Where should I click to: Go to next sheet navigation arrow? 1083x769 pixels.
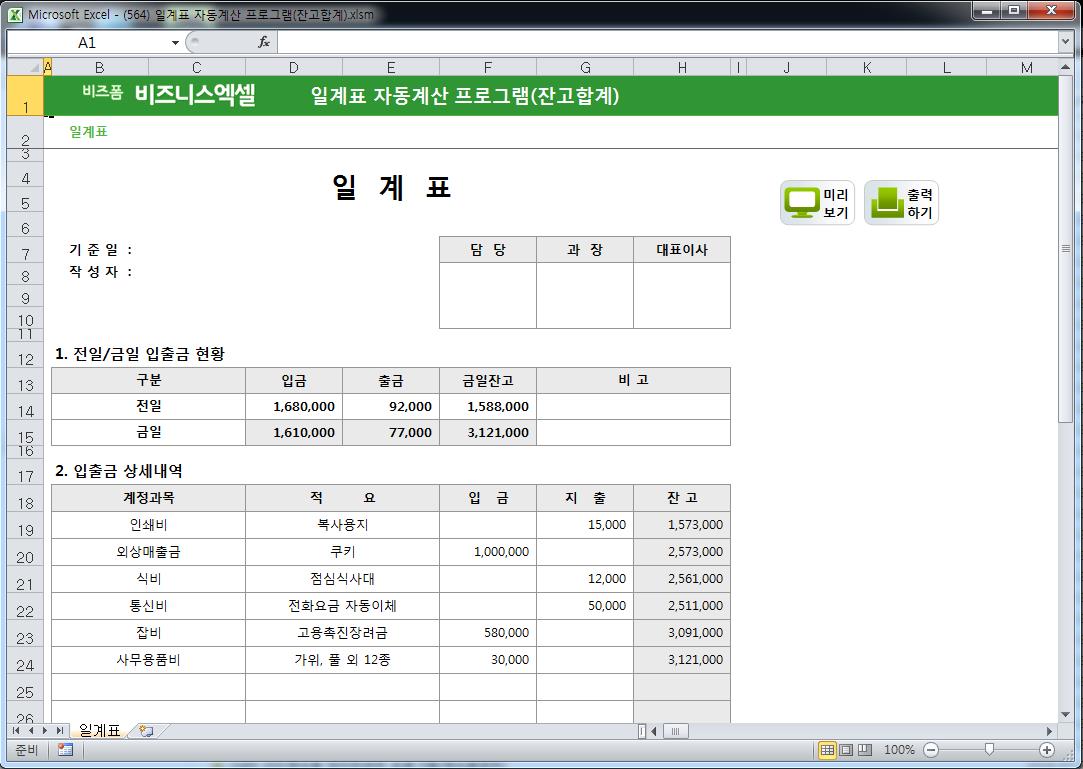tap(45, 730)
